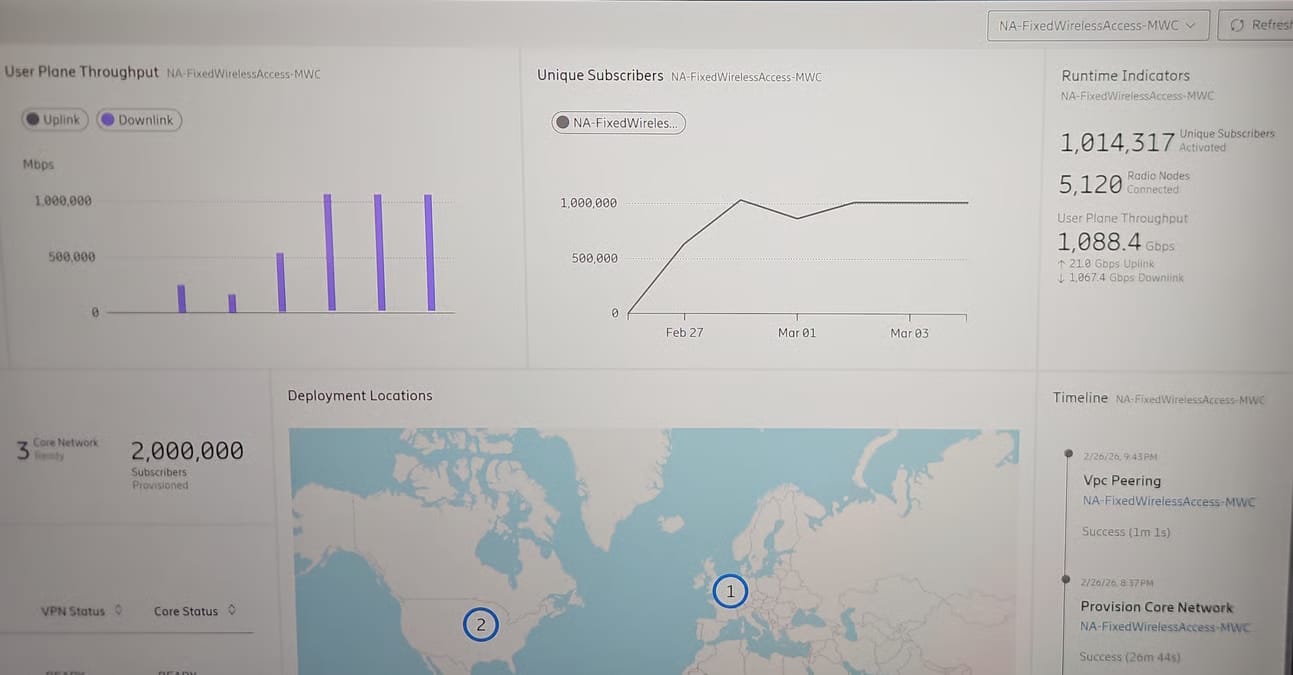Click the timeline dot beside Vpc Peering
This screenshot has width=1293, height=675.
(x=1069, y=454)
